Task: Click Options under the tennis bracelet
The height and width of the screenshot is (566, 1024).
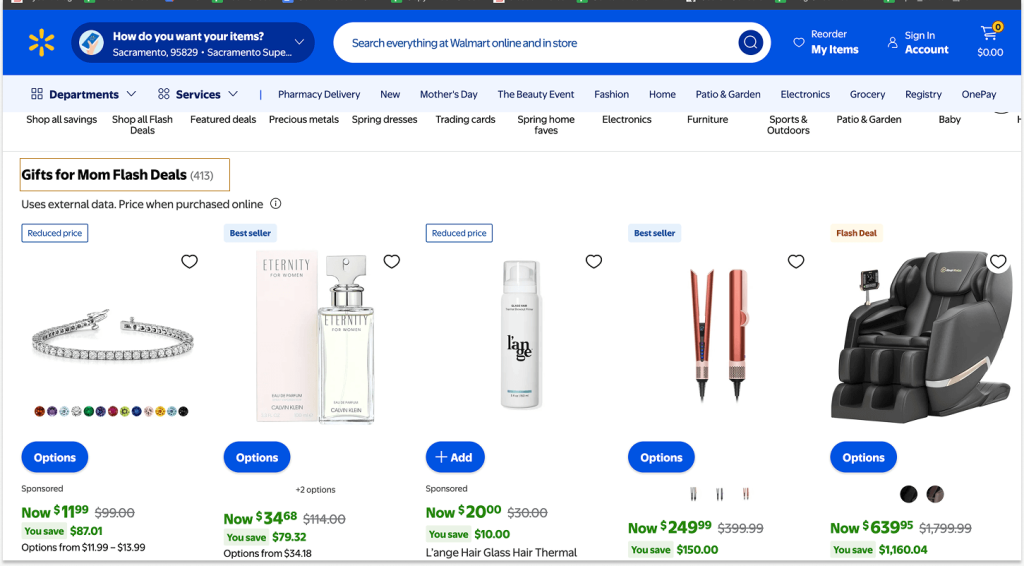Action: pyautogui.click(x=55, y=458)
